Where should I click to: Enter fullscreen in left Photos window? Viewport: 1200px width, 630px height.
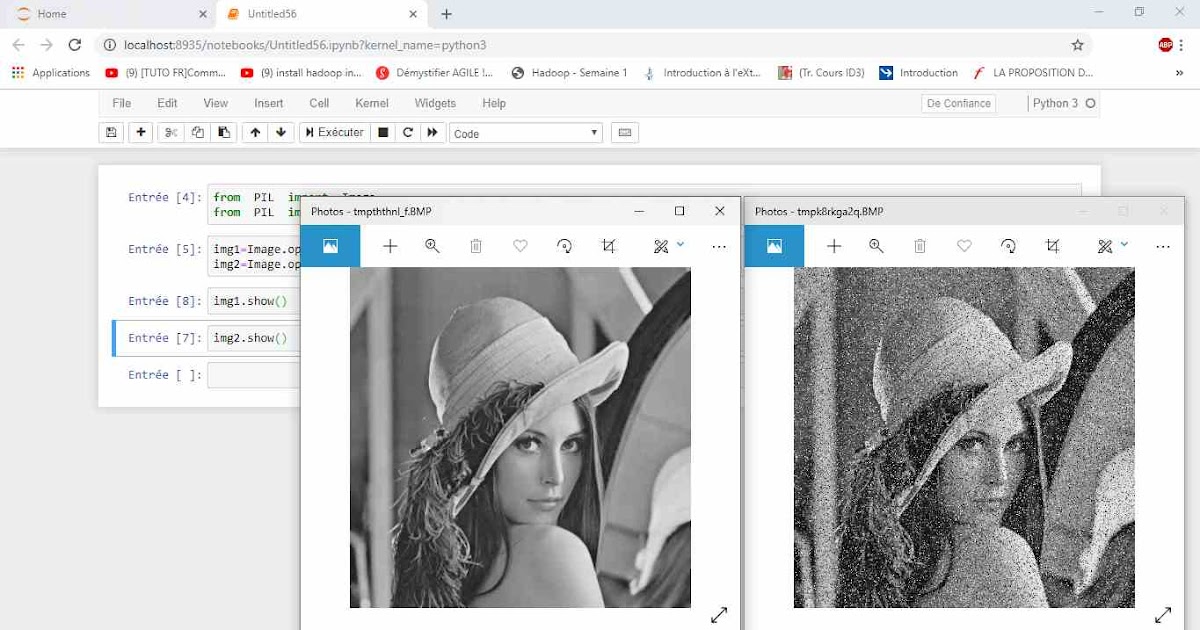tap(719, 615)
